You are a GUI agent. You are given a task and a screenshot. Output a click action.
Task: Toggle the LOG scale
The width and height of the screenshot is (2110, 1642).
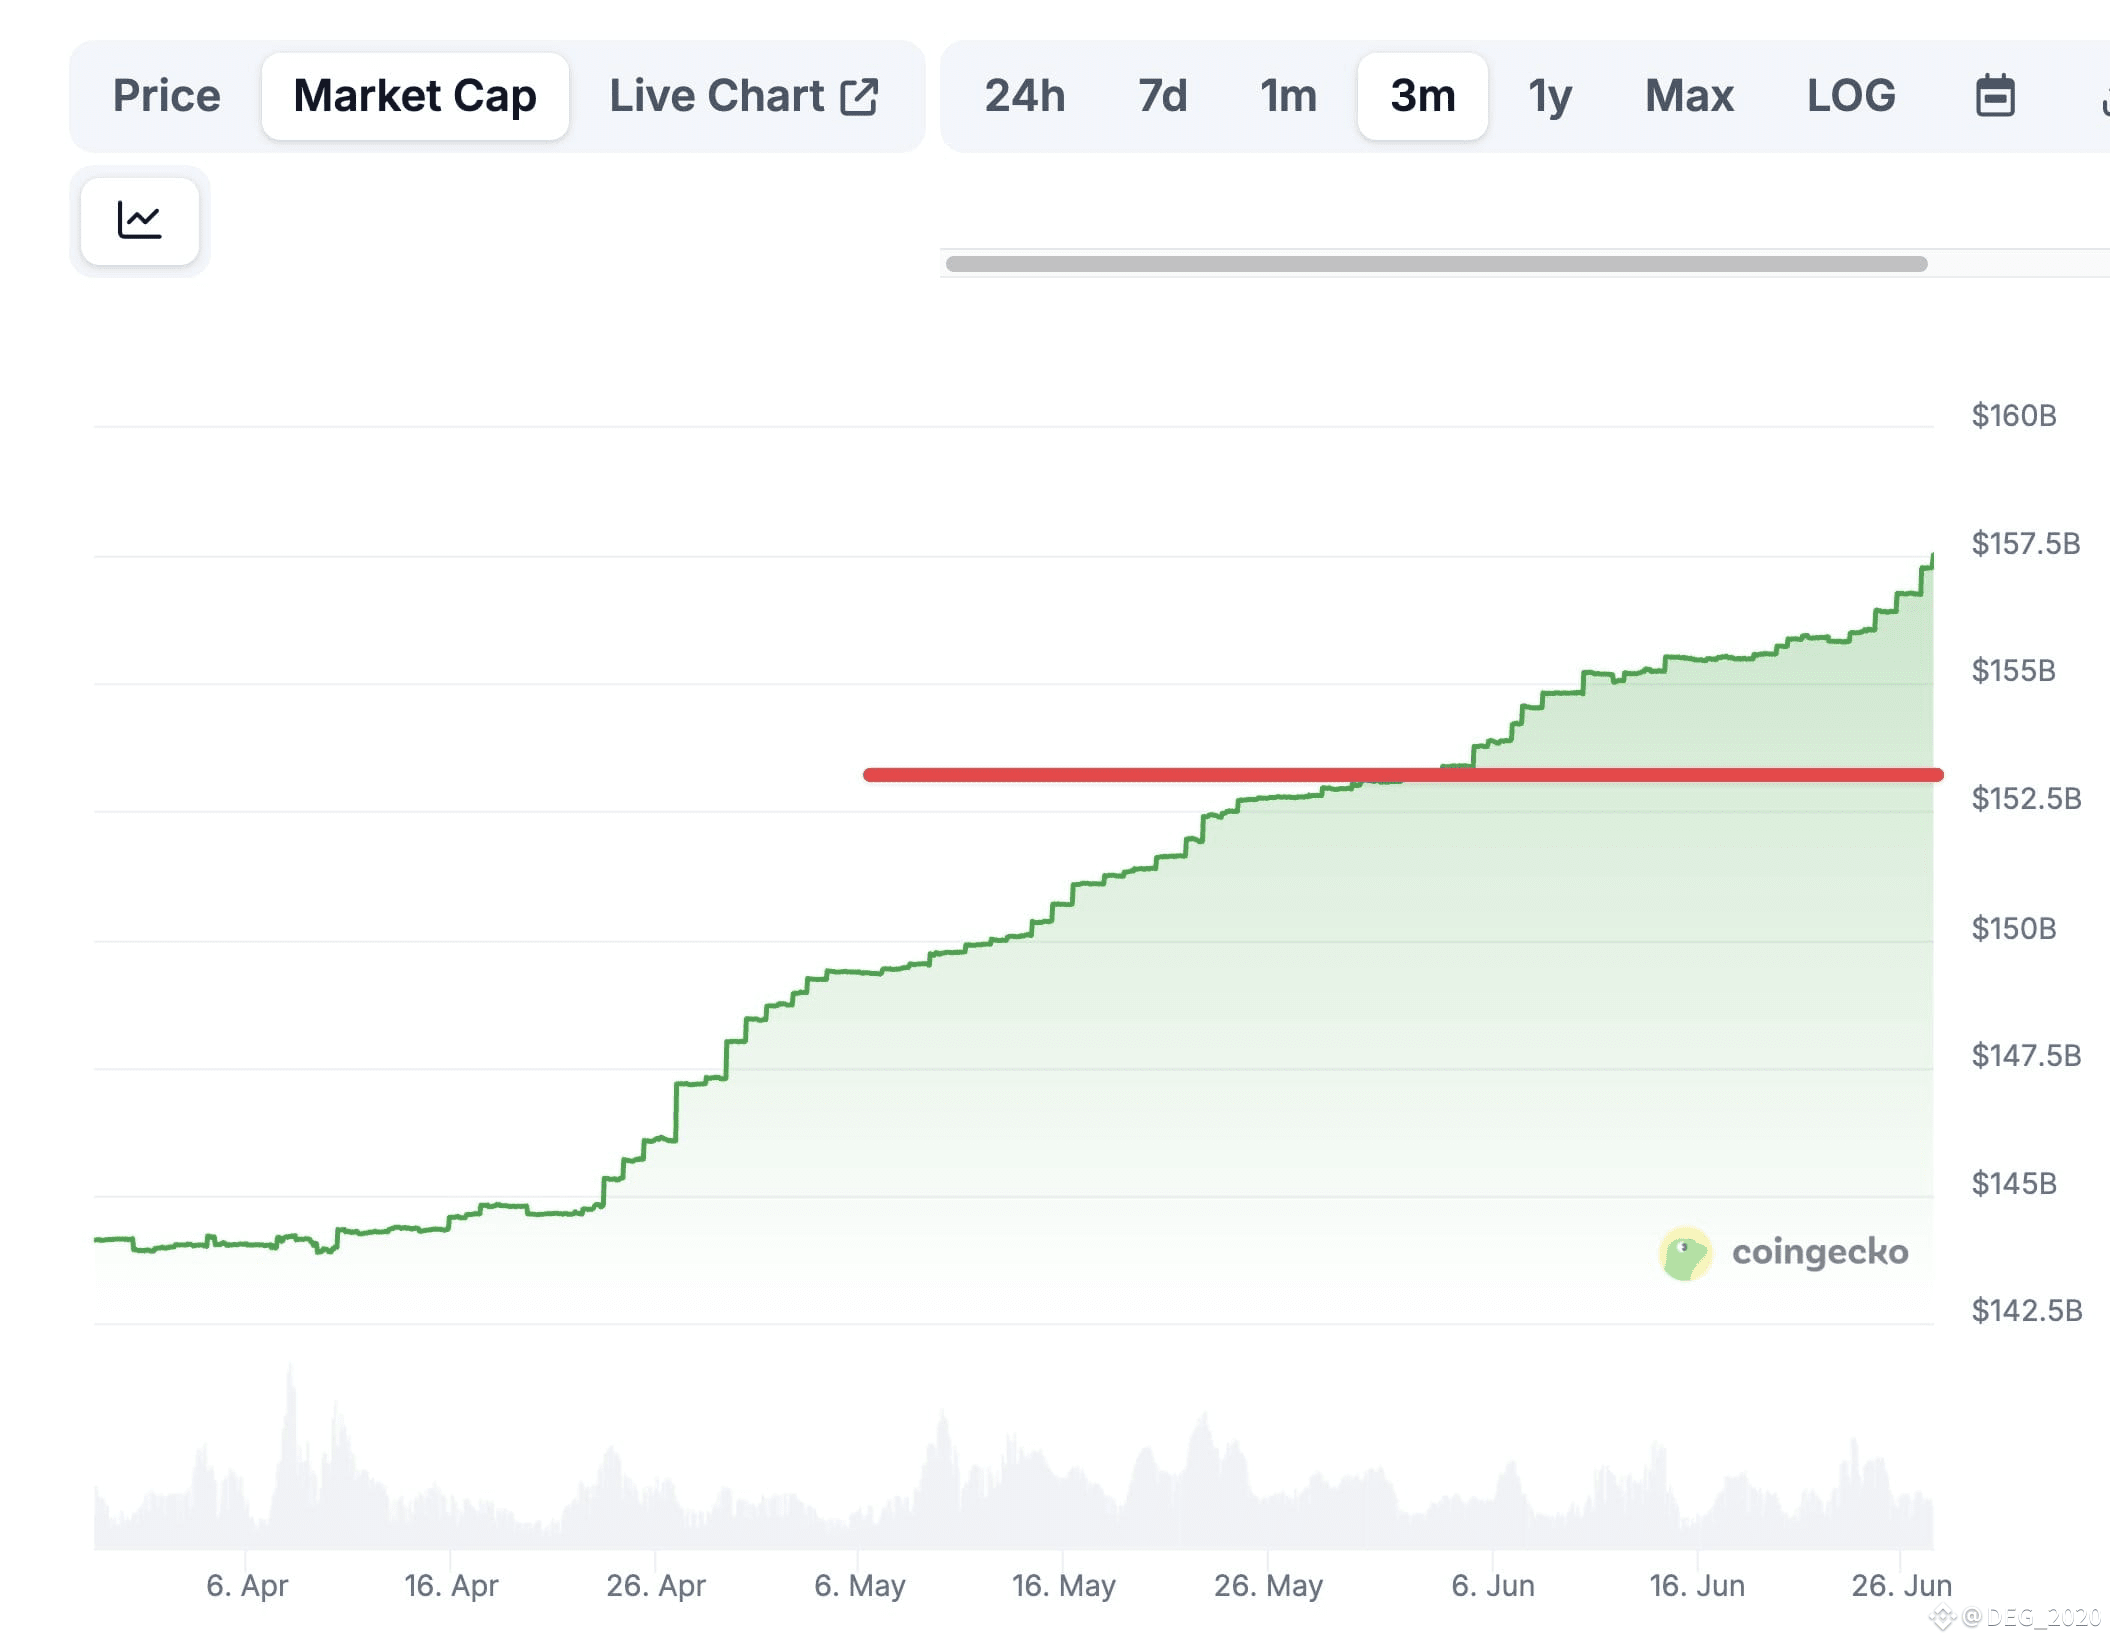coord(1851,96)
